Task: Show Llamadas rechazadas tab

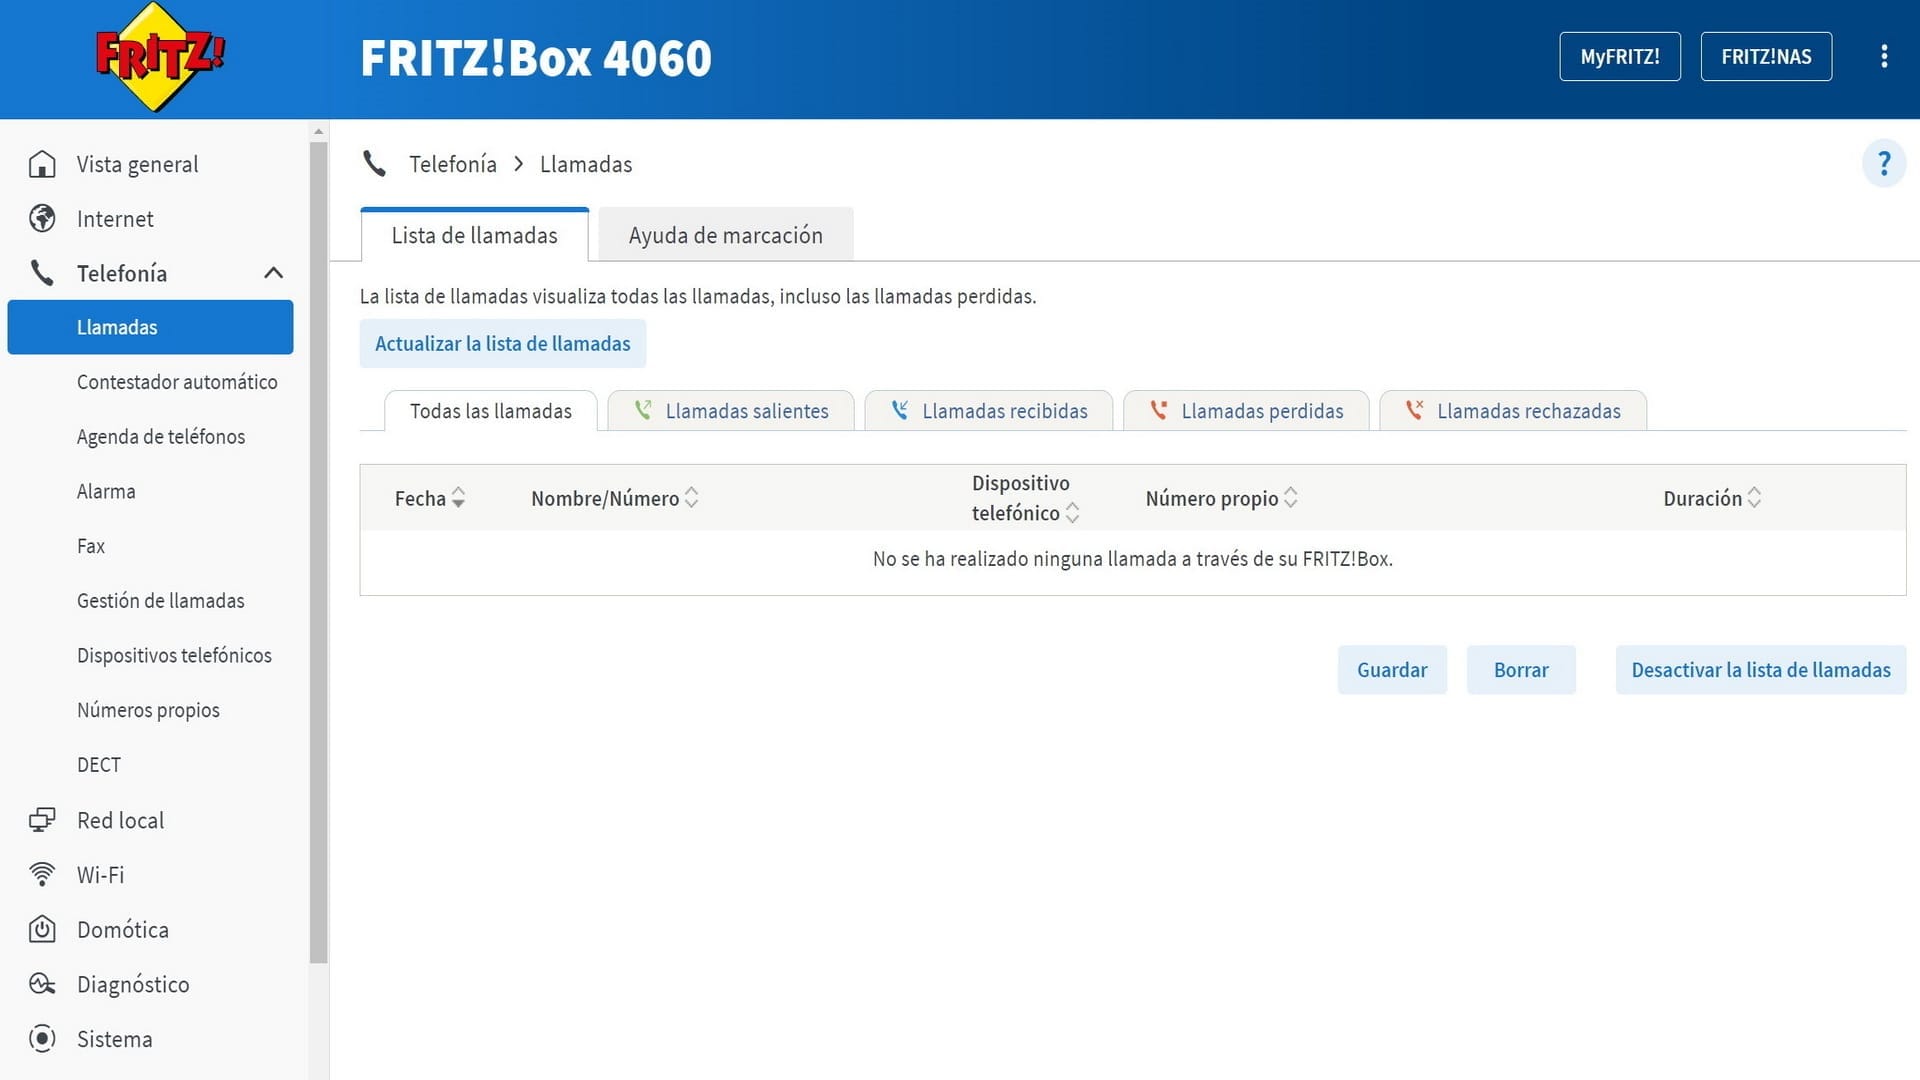Action: [x=1513, y=411]
